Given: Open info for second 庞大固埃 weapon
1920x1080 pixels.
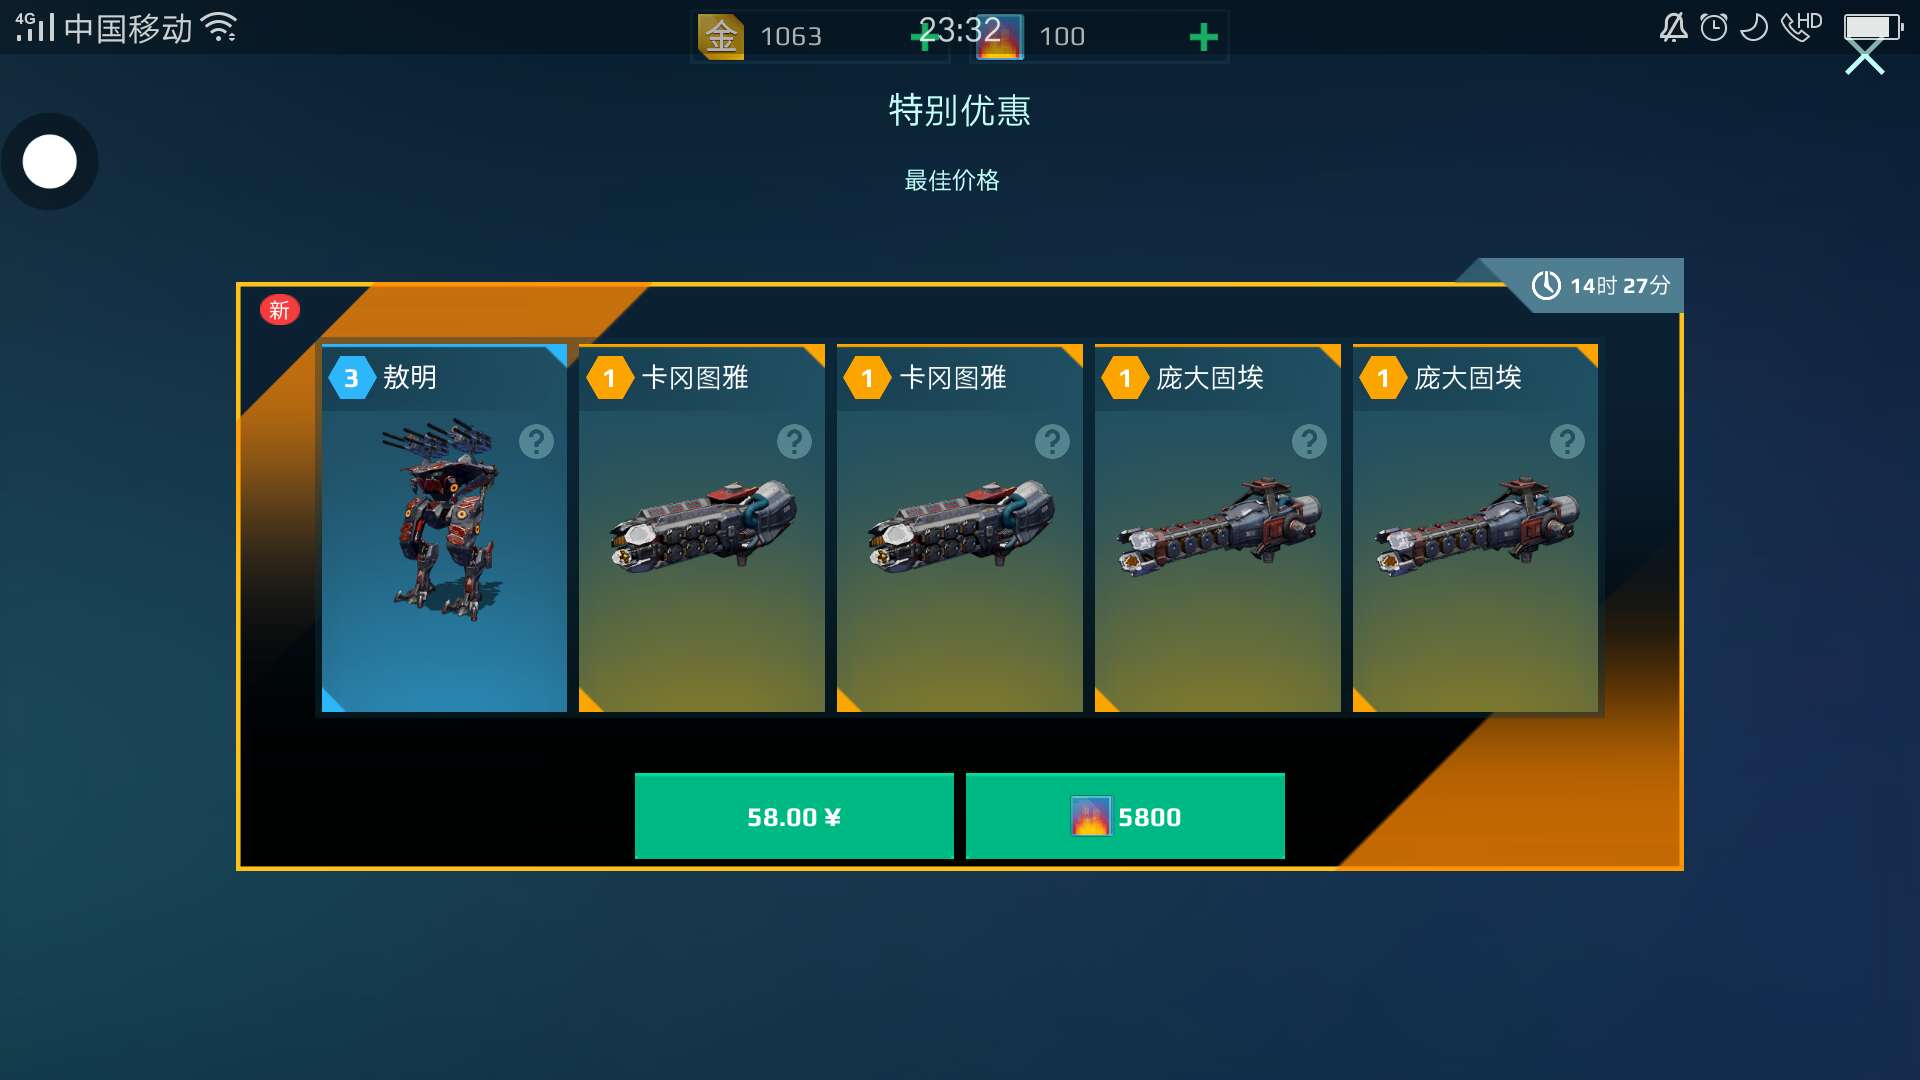Looking at the screenshot, I should point(1567,441).
